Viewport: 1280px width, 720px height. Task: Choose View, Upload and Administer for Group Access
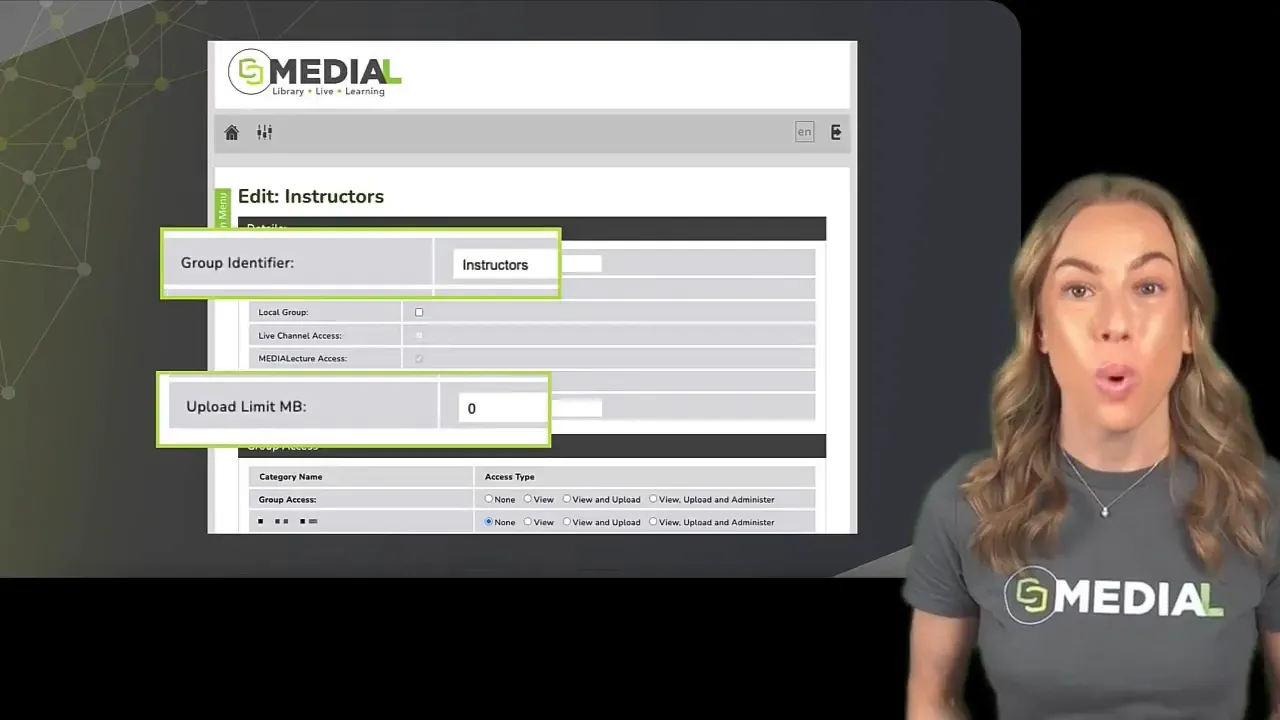pyautogui.click(x=653, y=499)
